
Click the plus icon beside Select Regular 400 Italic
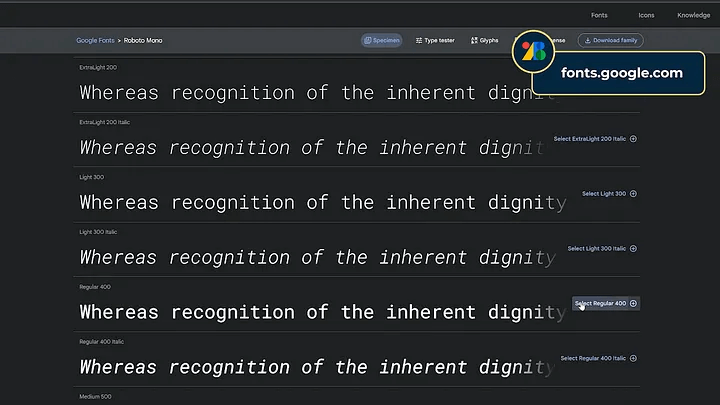pos(633,358)
